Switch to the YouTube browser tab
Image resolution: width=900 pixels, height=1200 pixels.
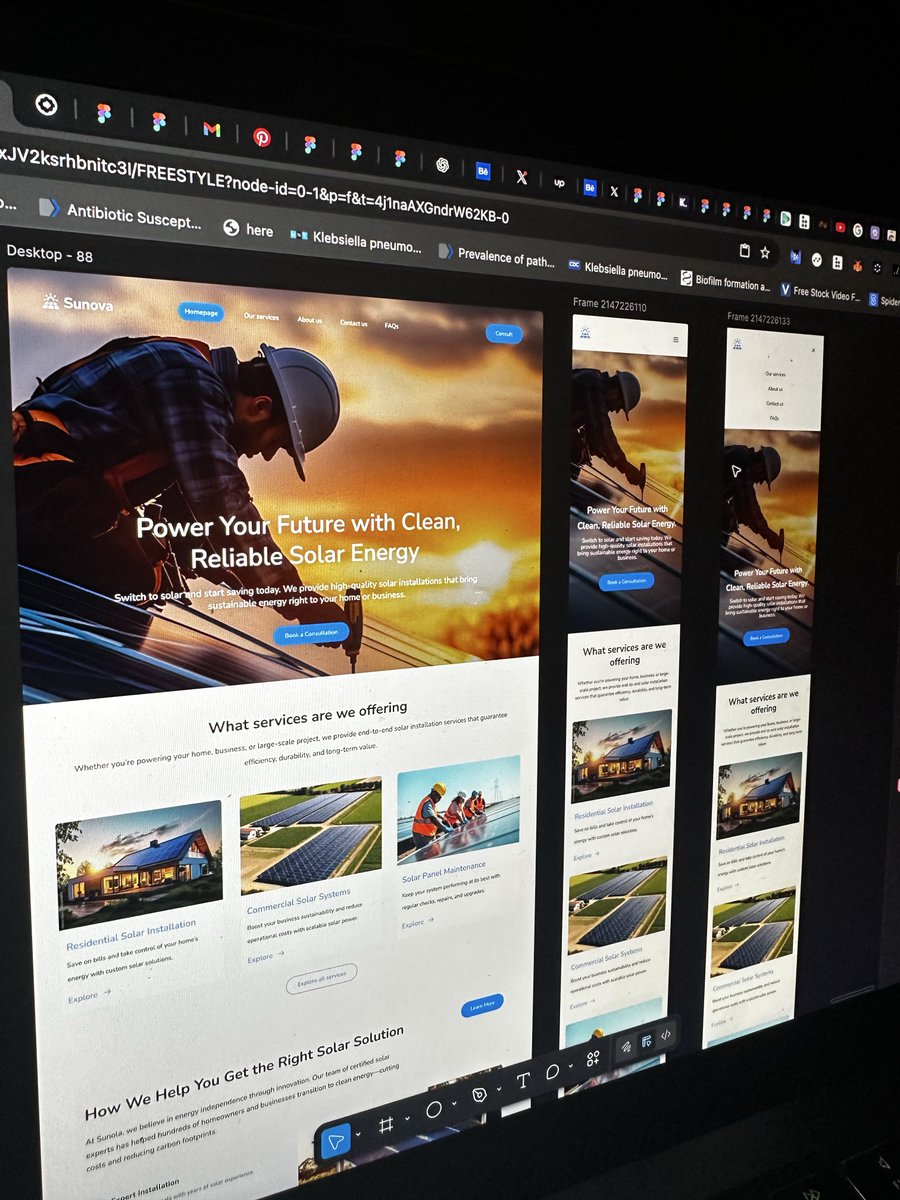click(x=840, y=227)
